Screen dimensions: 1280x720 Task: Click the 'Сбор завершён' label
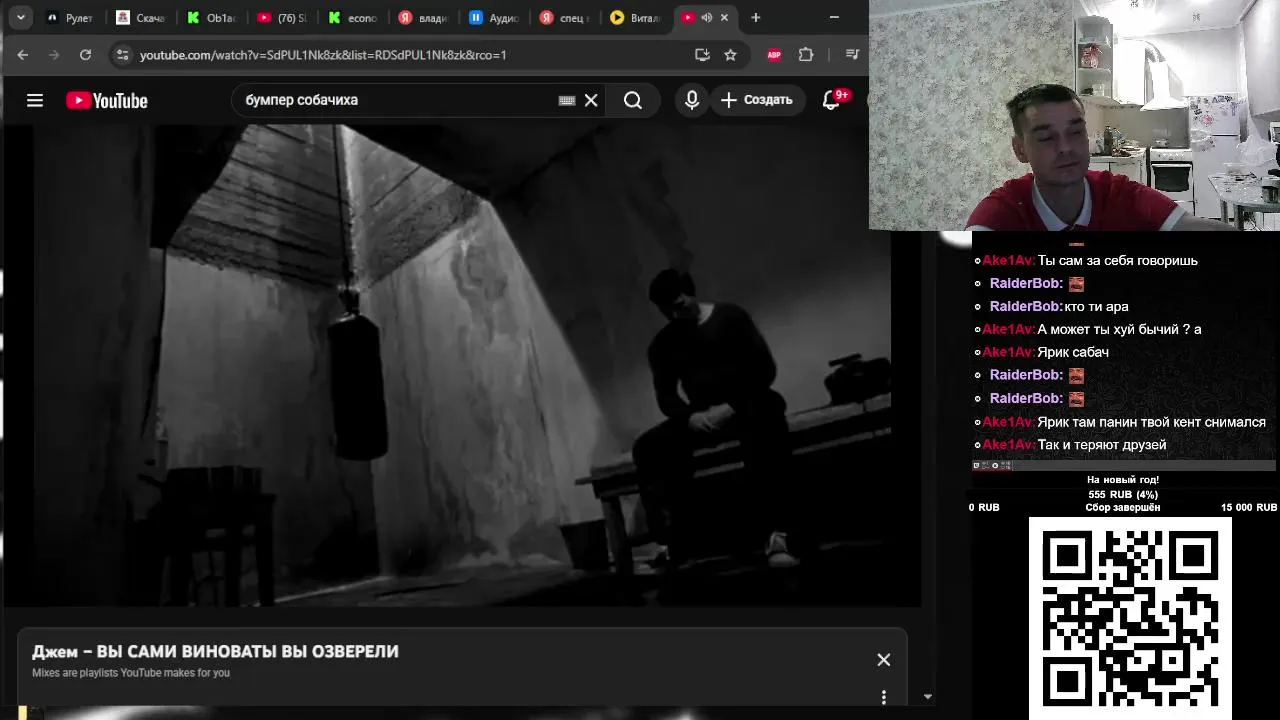1123,507
